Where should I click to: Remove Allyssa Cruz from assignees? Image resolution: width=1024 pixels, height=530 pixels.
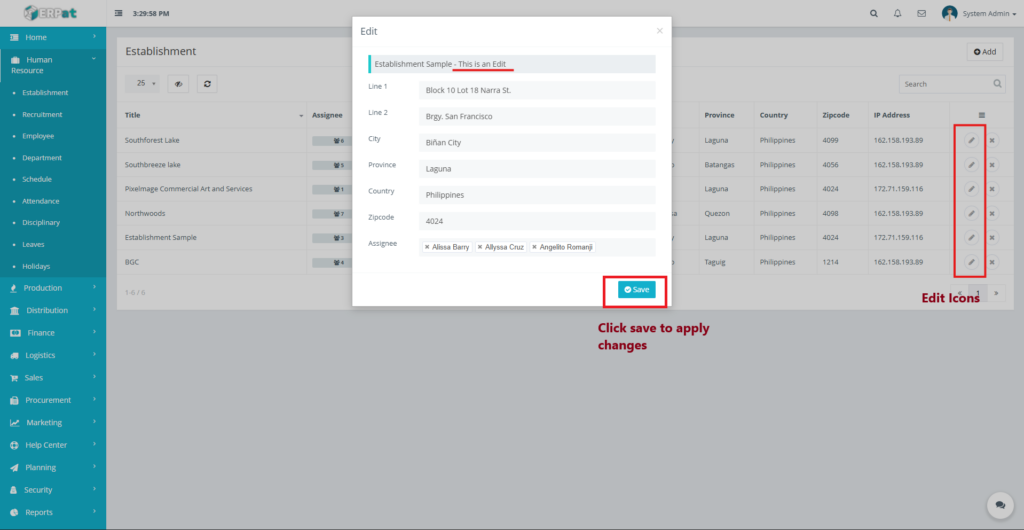[480, 247]
